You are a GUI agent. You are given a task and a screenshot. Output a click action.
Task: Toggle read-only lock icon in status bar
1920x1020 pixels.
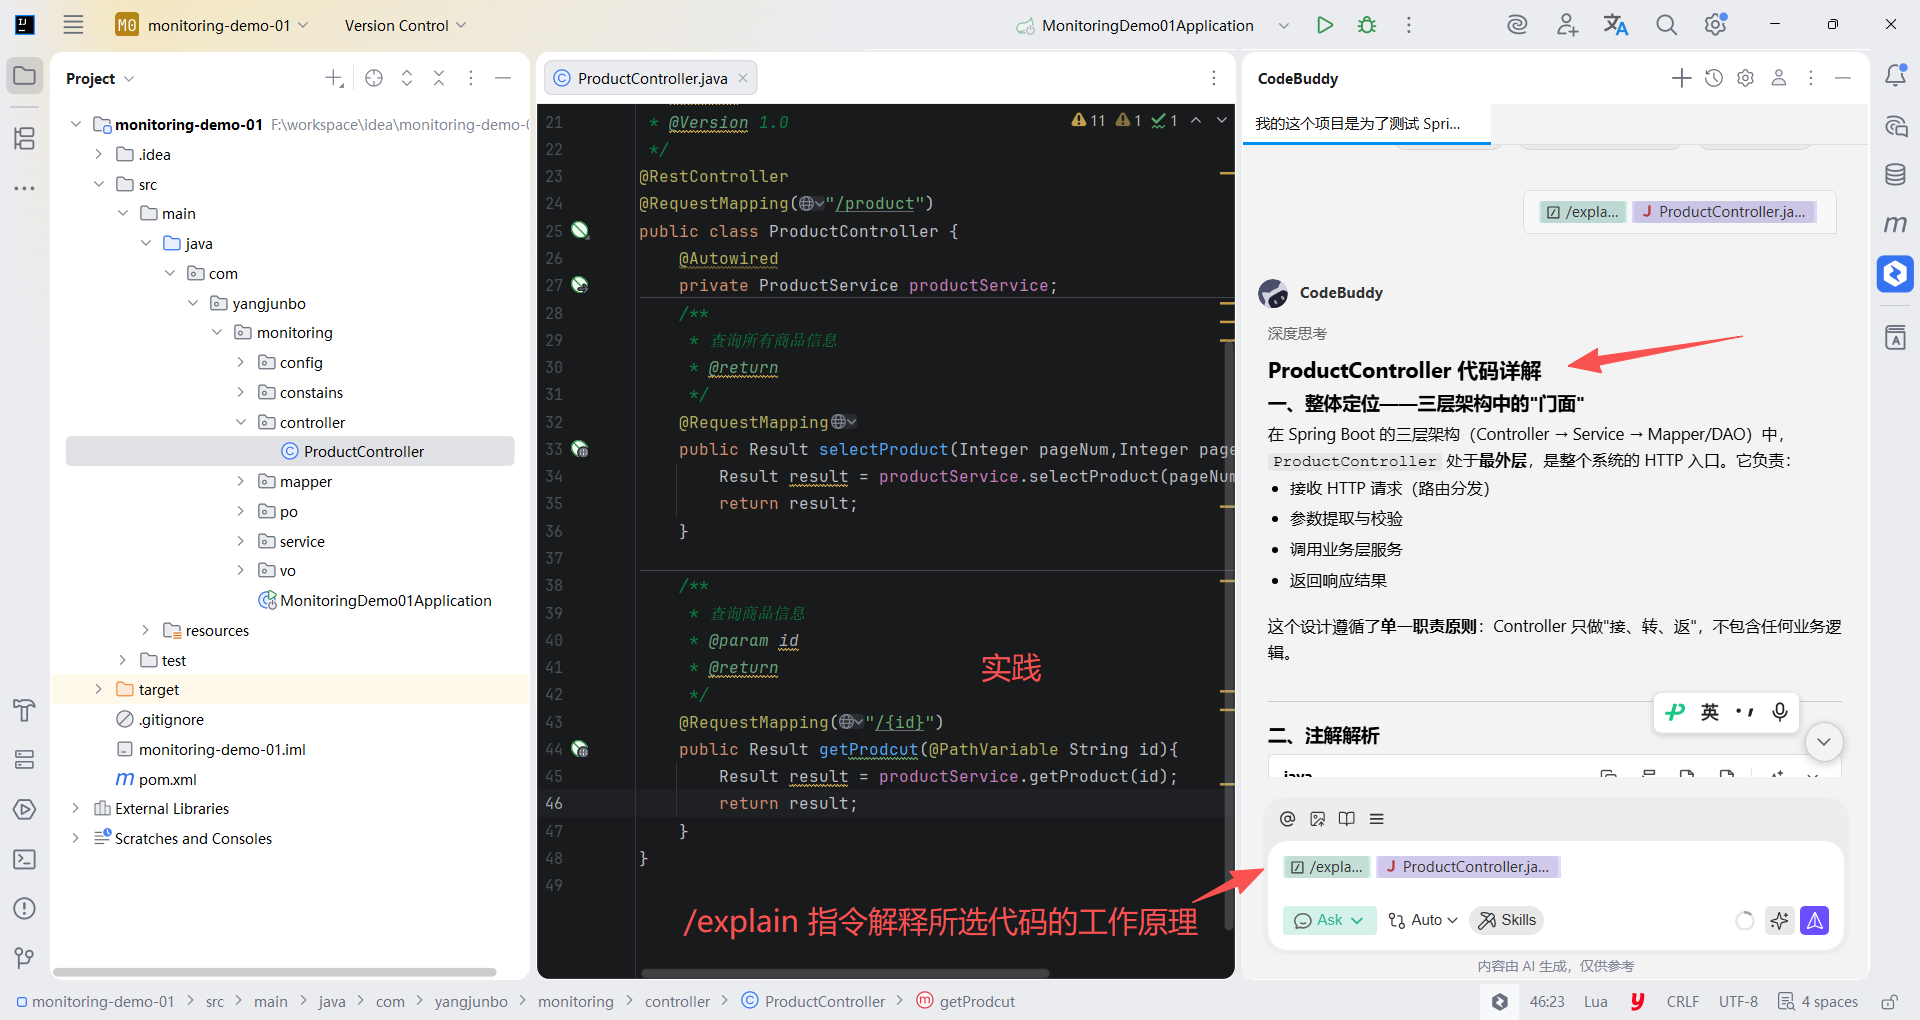point(1889,1001)
